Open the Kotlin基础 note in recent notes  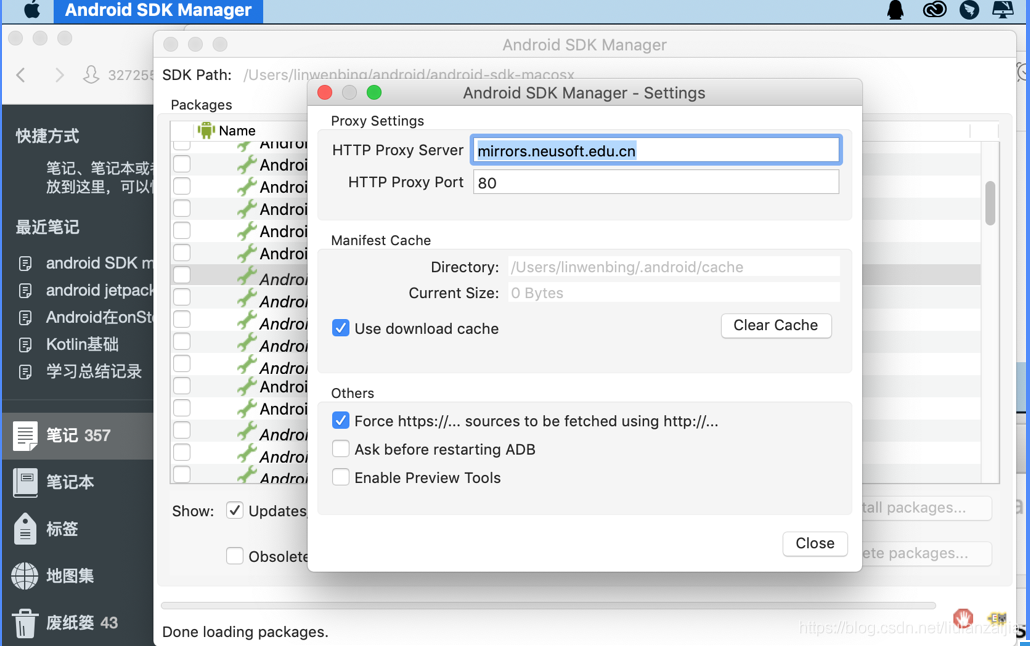pos(84,345)
